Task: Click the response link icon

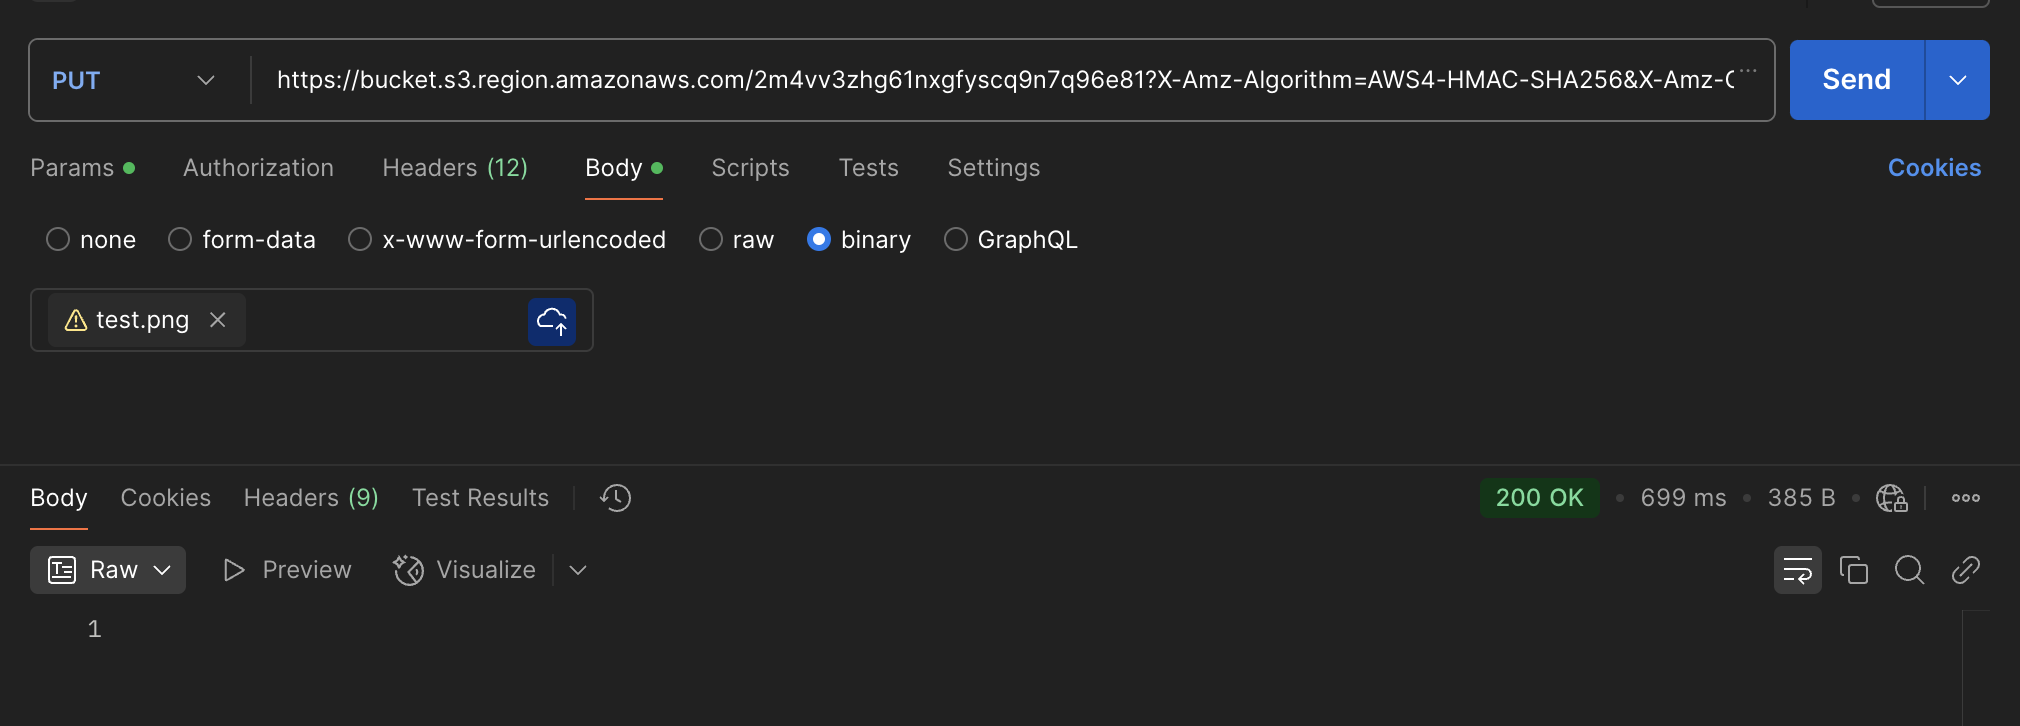Action: [1965, 570]
